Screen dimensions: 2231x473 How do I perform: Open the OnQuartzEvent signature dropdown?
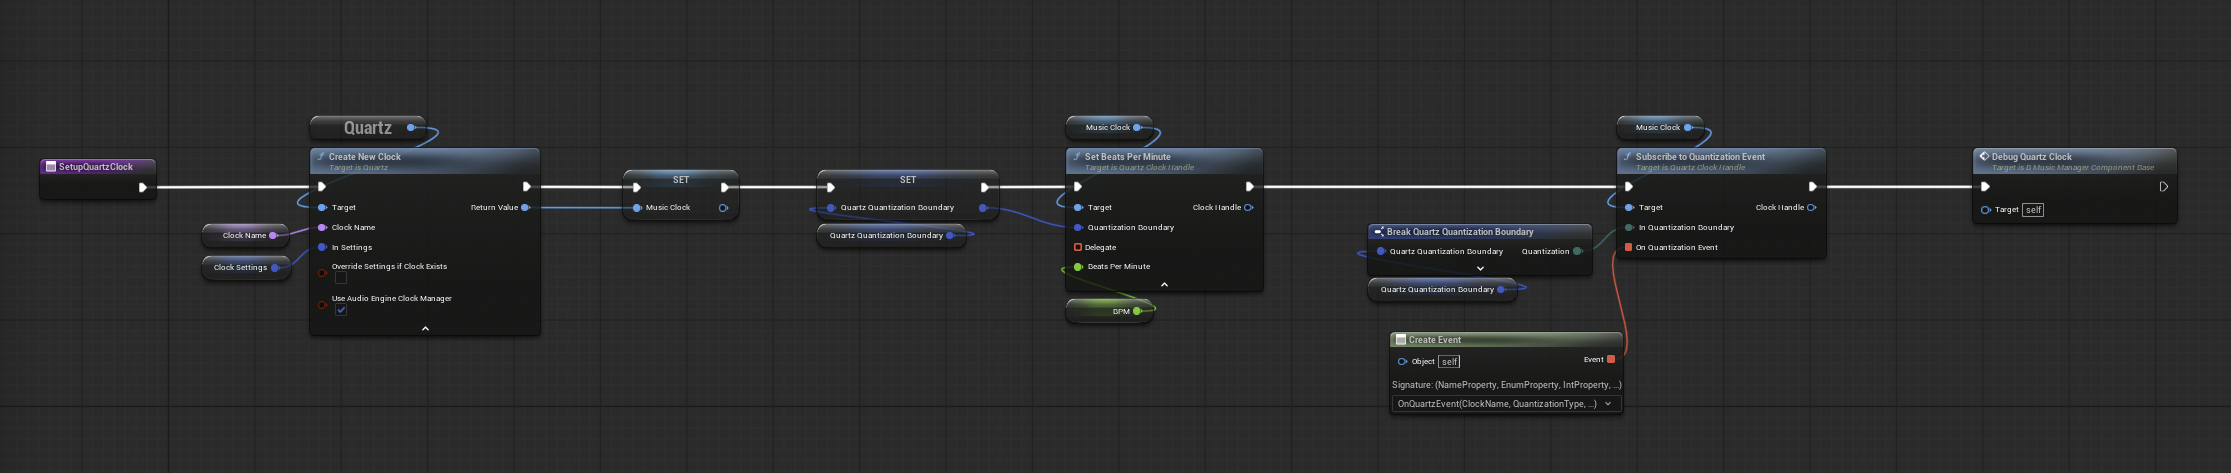coord(1506,404)
